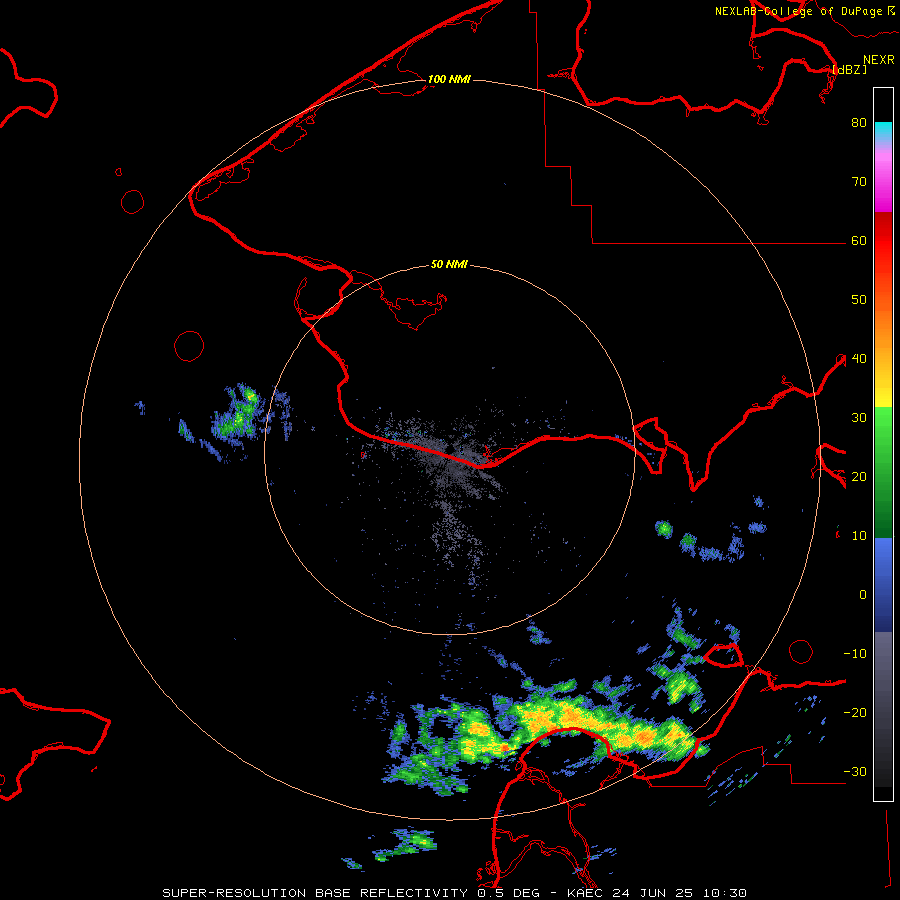This screenshot has width=900, height=900.
Task: Click the -10 value on dBZ scale
Action: coord(855,654)
